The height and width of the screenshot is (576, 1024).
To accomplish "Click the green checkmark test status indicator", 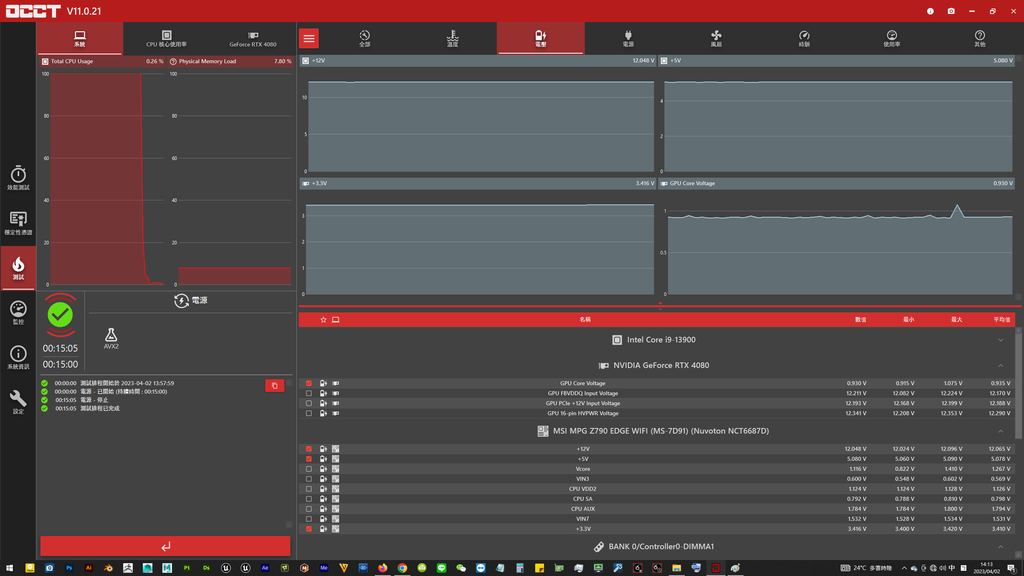I will [60, 315].
